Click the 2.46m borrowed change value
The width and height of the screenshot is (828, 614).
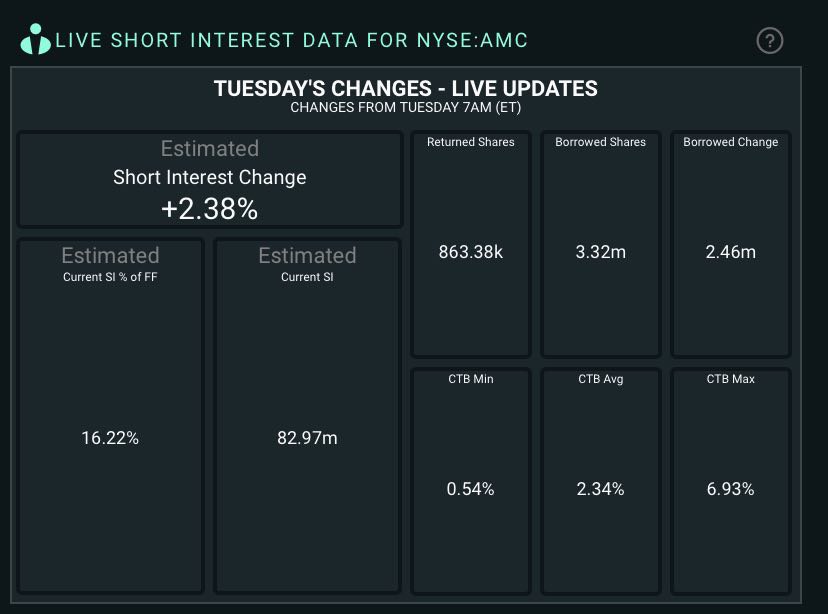pyautogui.click(x=730, y=252)
